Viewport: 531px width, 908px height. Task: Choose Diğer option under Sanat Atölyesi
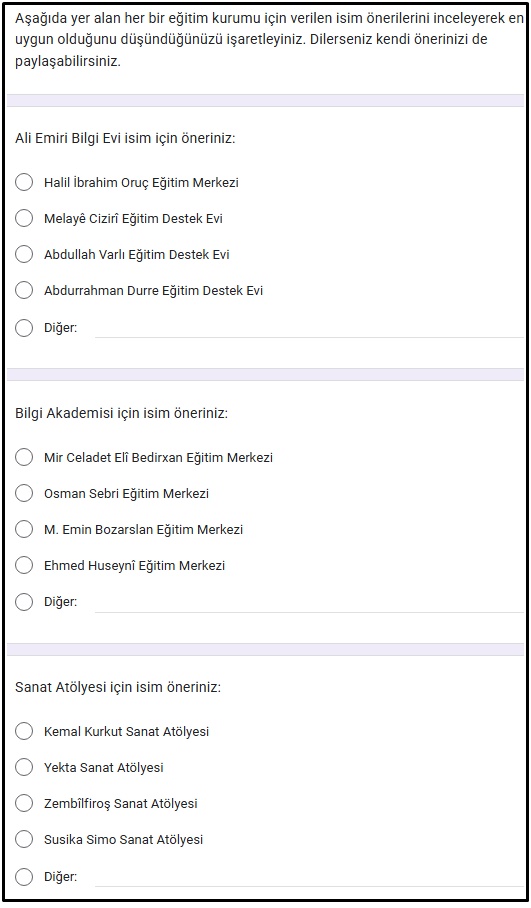pos(24,876)
